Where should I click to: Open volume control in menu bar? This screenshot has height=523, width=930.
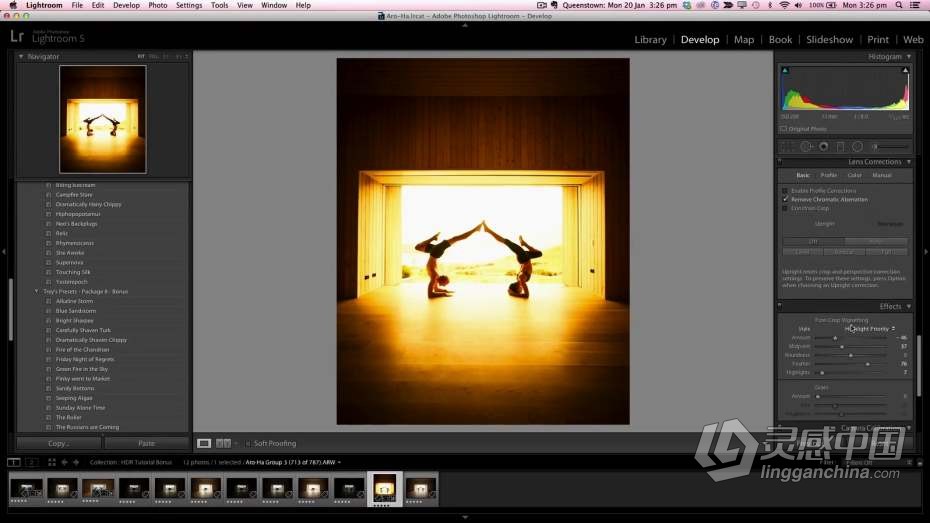[x=798, y=5]
